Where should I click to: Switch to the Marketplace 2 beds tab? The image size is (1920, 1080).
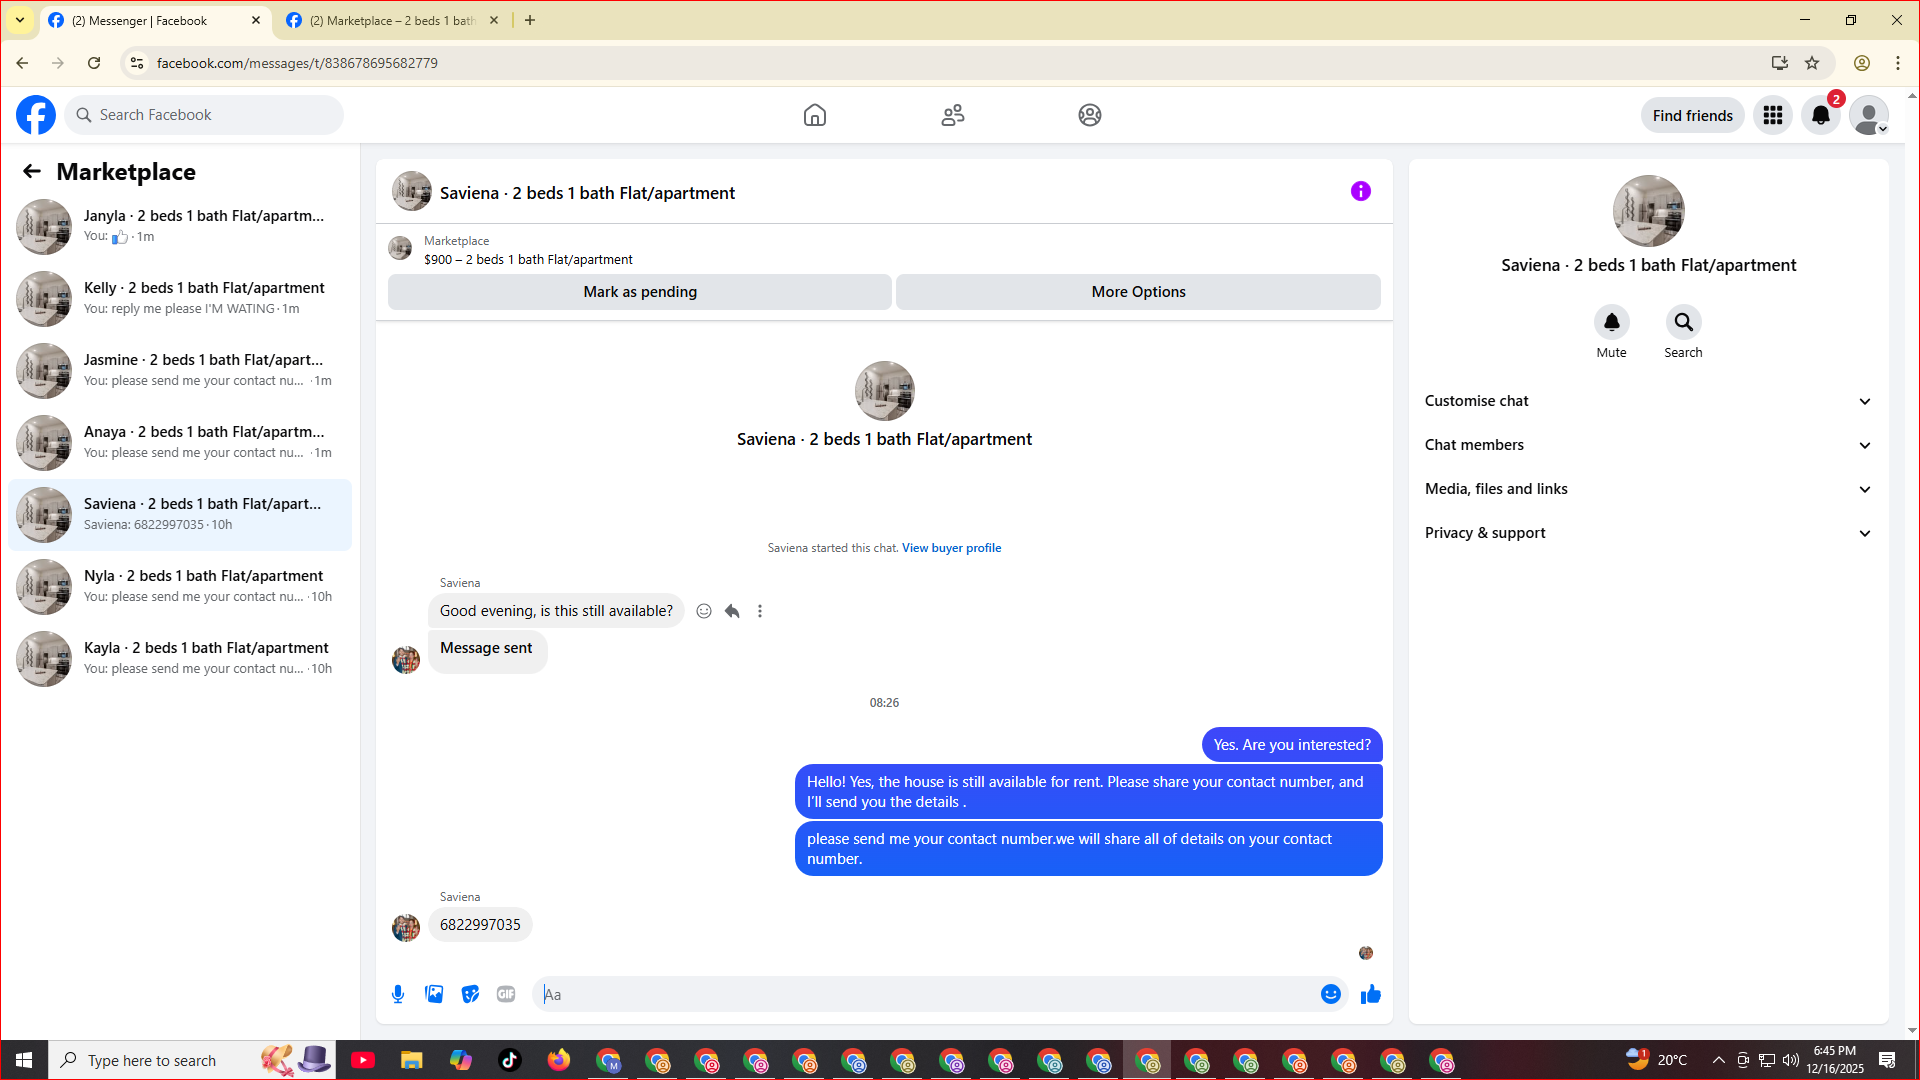392,20
